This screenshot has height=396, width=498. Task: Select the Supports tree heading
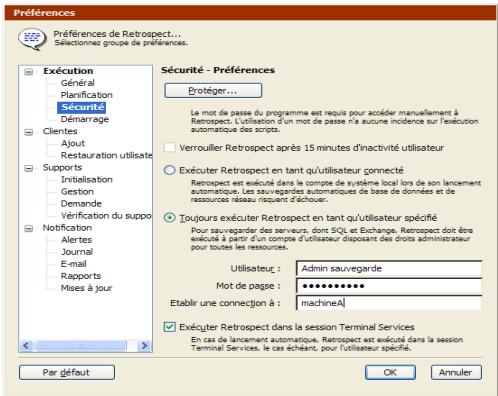pos(62,167)
